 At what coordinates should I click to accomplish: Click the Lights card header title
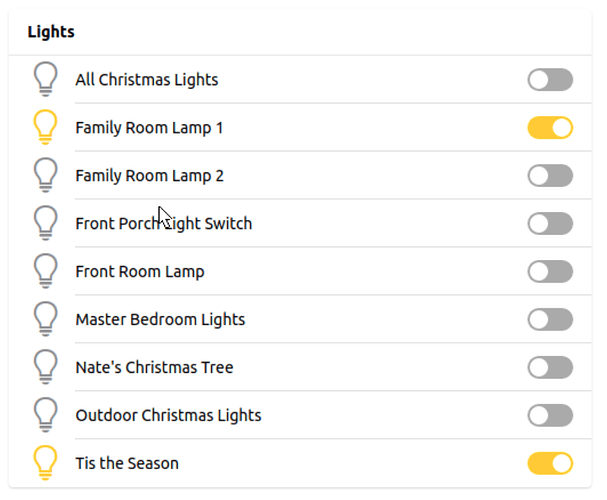51,32
